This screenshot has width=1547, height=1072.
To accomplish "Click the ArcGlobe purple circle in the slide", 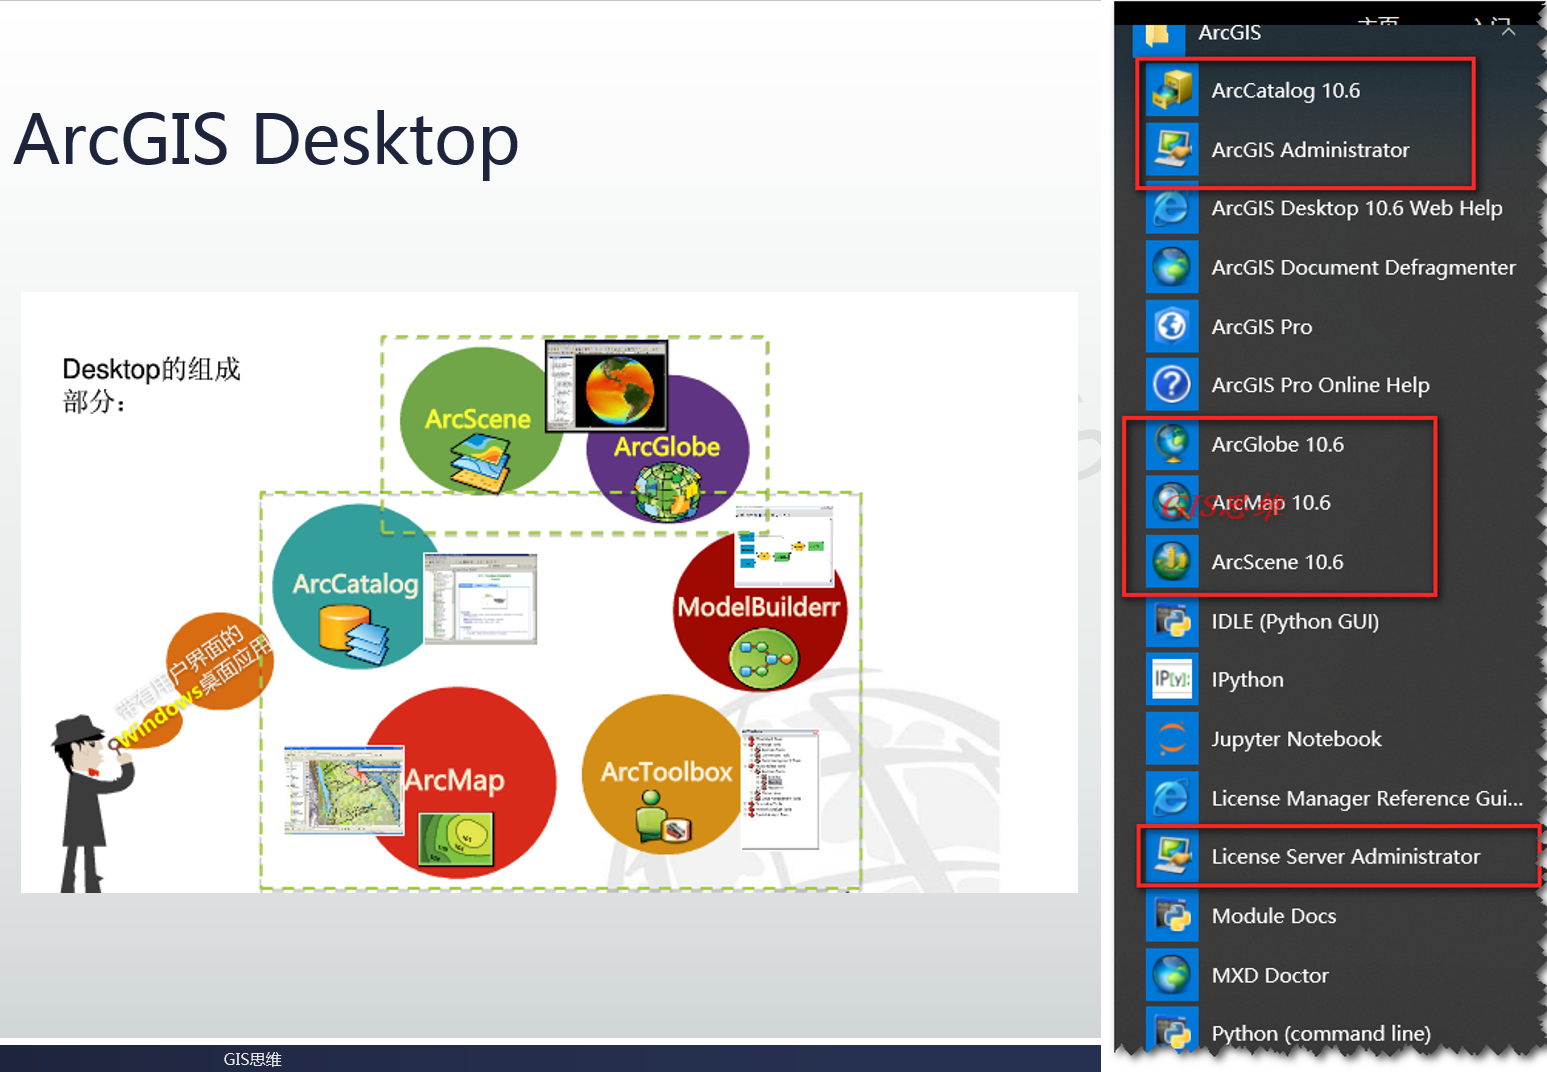I will pos(668,450).
